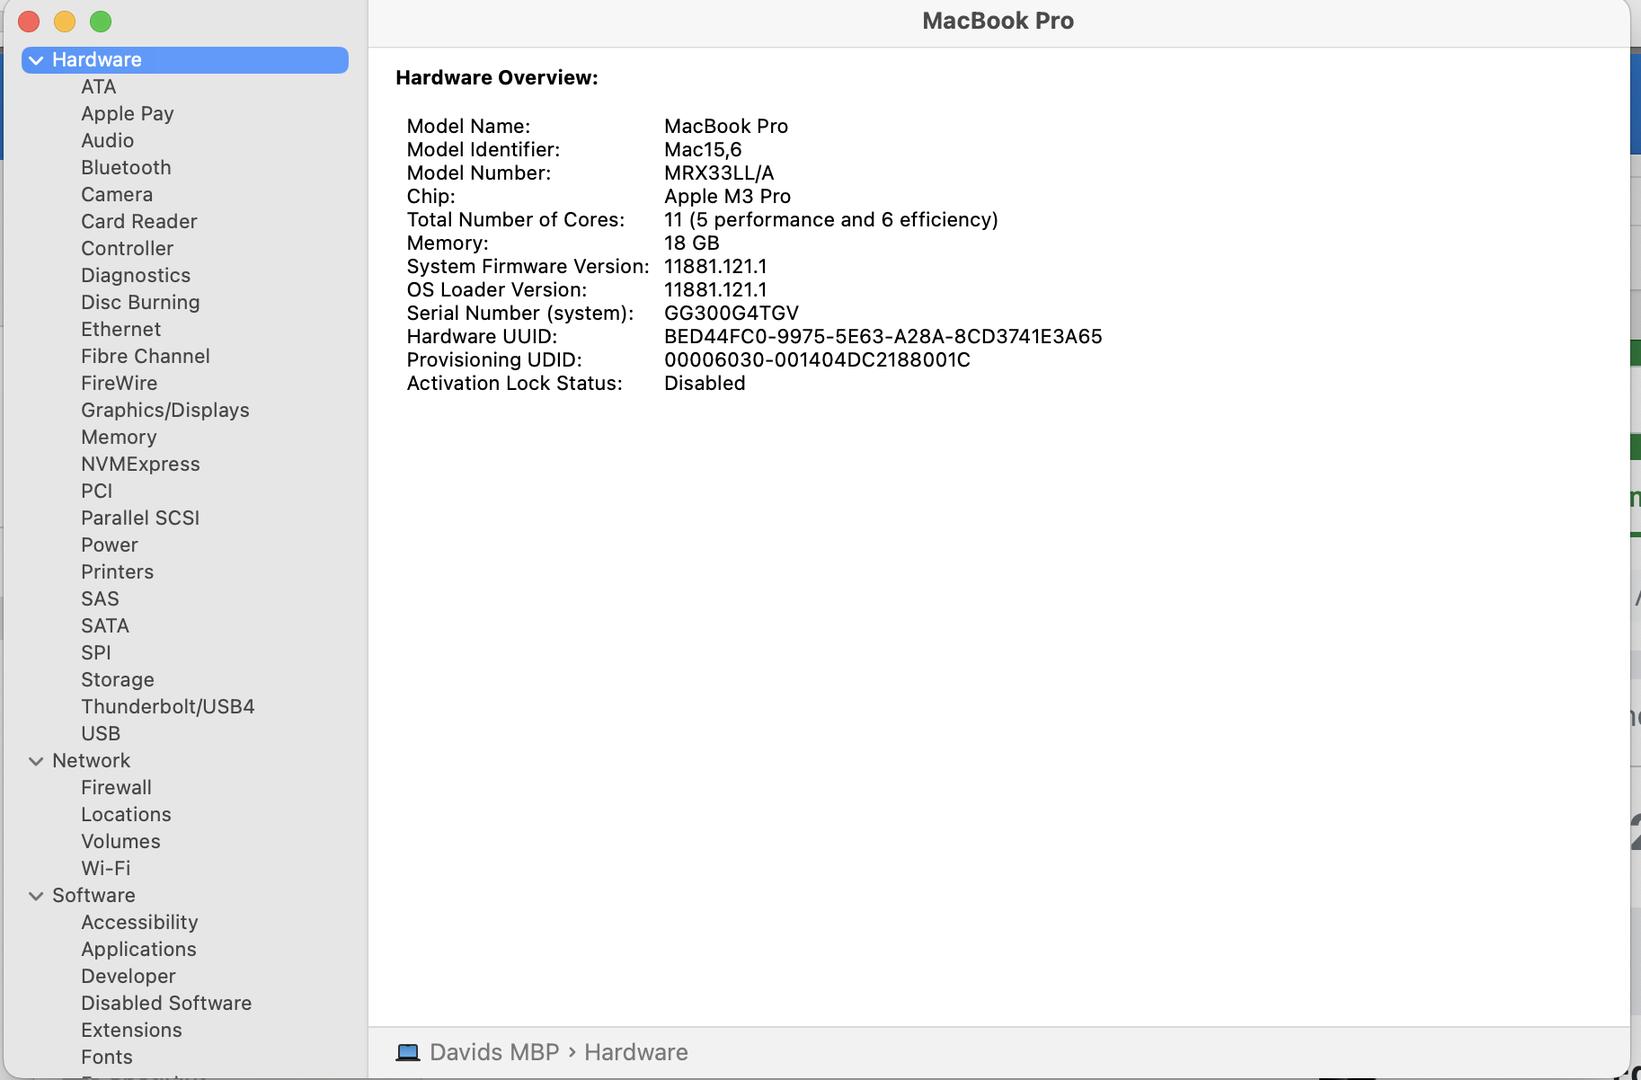Collapse the Software section chevron

(36, 896)
